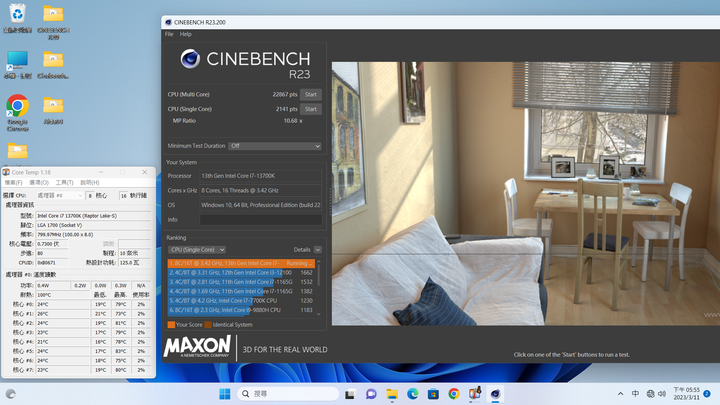Viewport: 720px width, 405px height.
Task: Open the Google Chrome desktop shortcut
Action: click(17, 113)
